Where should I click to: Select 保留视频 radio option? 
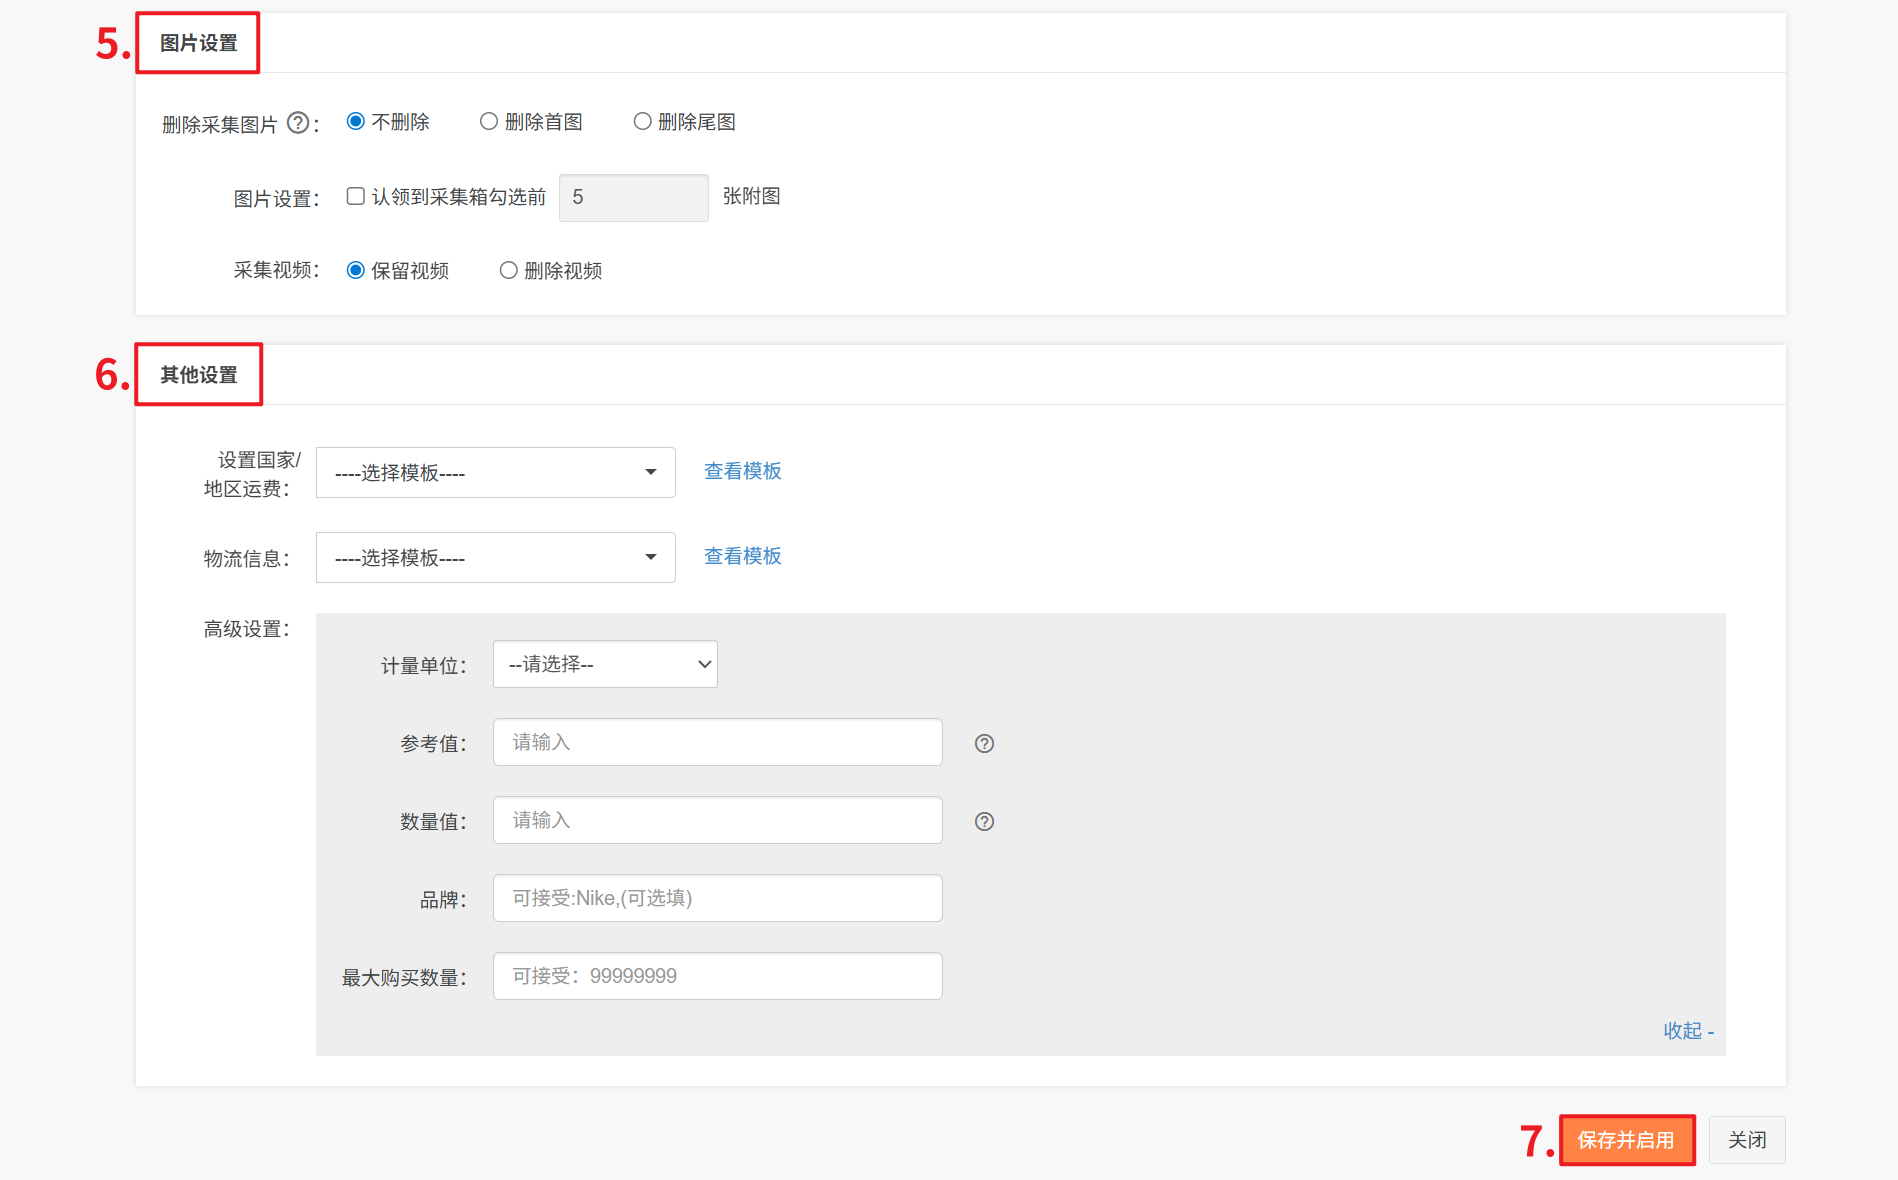click(356, 270)
